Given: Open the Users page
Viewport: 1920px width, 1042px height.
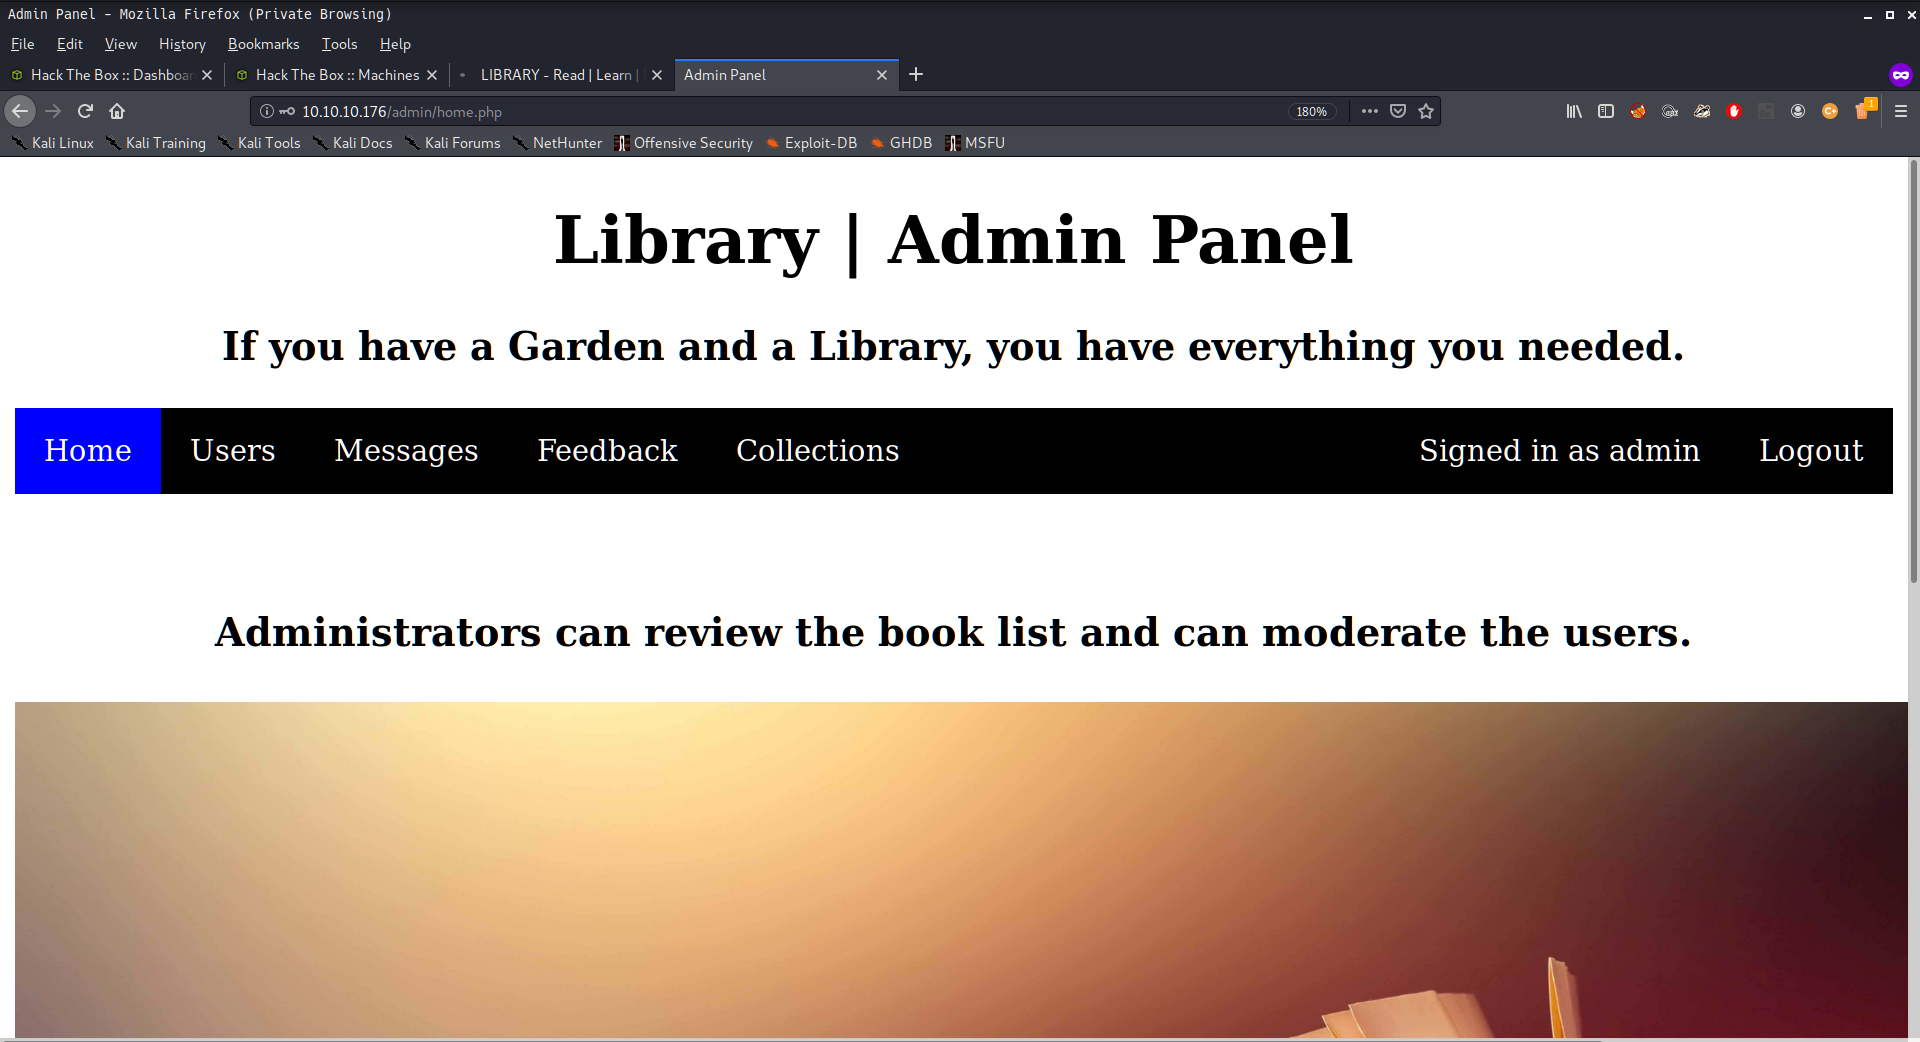Looking at the screenshot, I should (x=233, y=451).
